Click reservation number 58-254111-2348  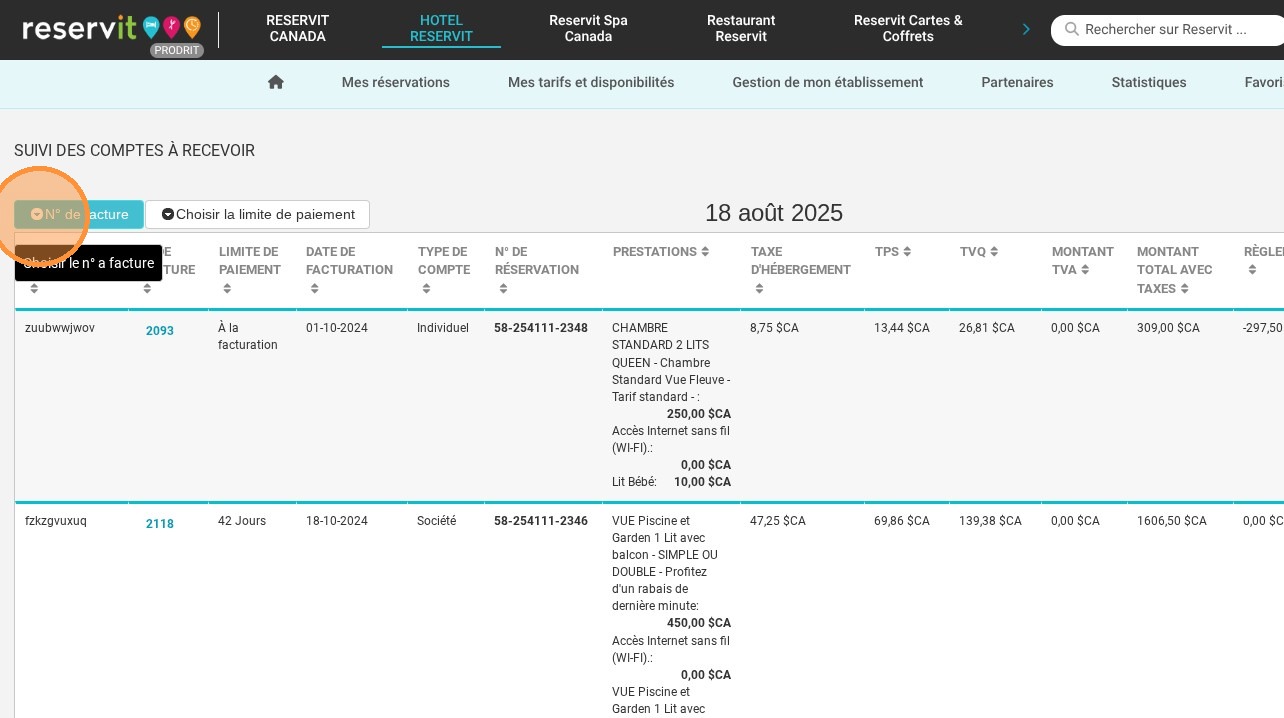click(541, 328)
